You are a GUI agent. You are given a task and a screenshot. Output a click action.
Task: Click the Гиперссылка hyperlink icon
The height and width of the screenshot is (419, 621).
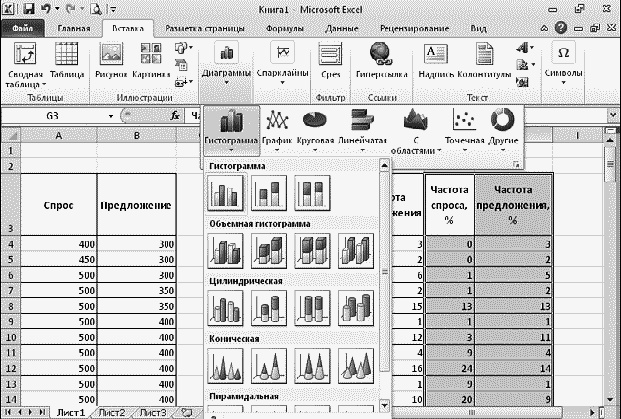click(381, 61)
